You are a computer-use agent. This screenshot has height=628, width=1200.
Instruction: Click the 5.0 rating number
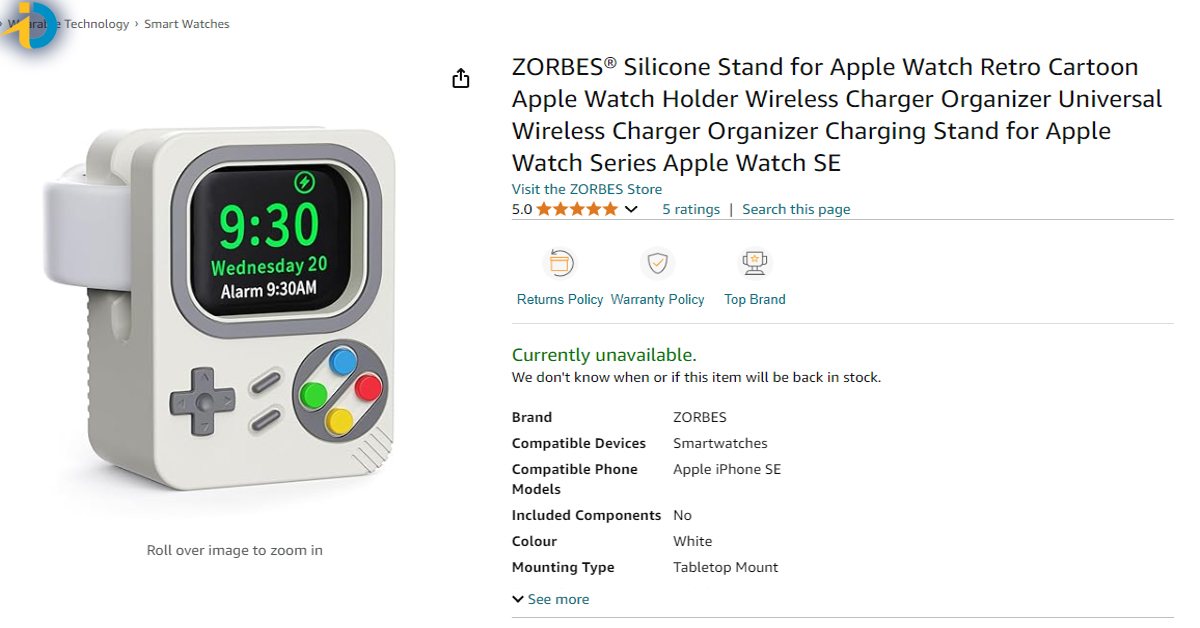(x=522, y=209)
